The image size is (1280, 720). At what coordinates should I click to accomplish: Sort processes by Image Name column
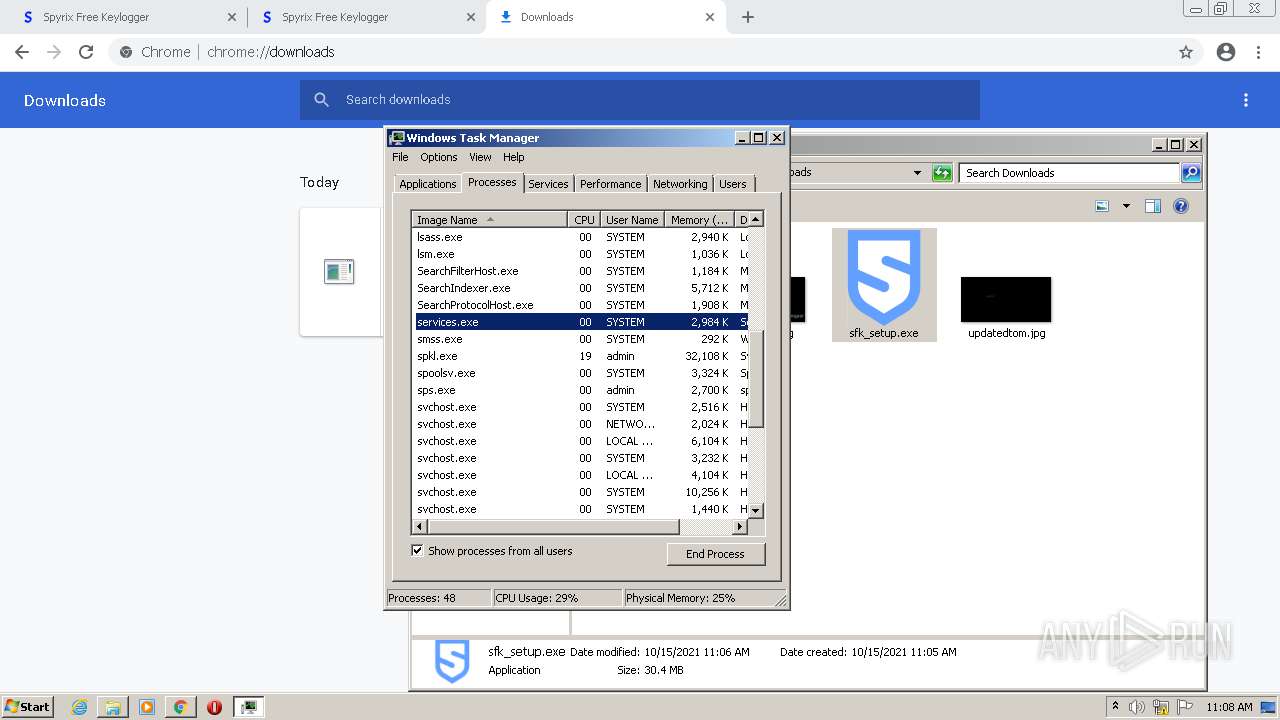pos(490,219)
